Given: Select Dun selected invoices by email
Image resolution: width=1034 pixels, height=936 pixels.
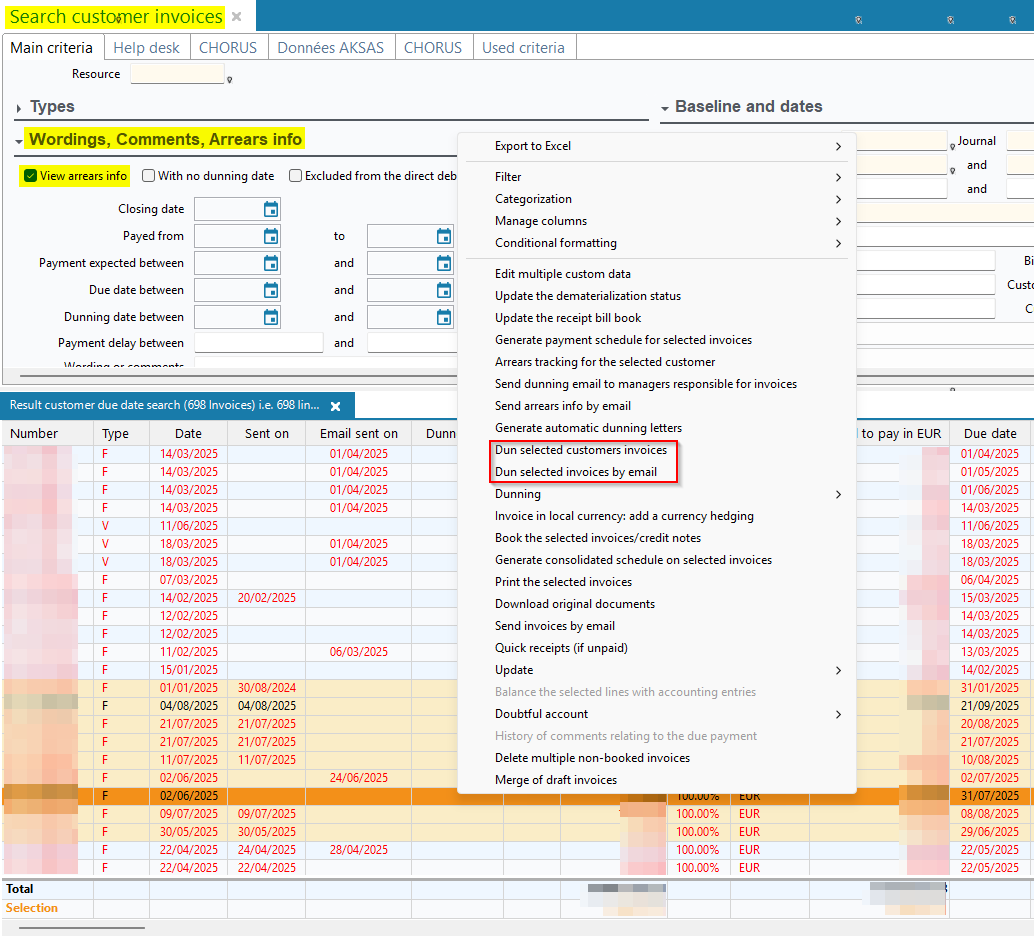Looking at the screenshot, I should [x=576, y=472].
